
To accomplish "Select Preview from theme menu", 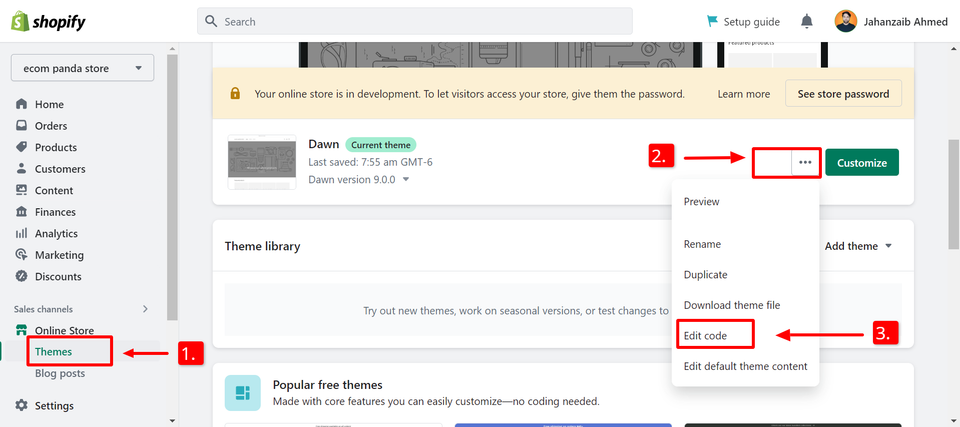I will tap(702, 202).
